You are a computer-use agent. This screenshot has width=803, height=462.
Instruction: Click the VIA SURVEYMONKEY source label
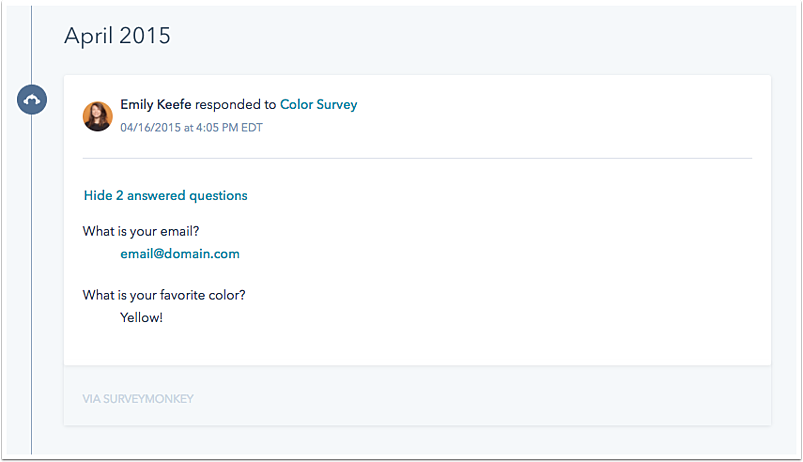pyautogui.click(x=138, y=399)
